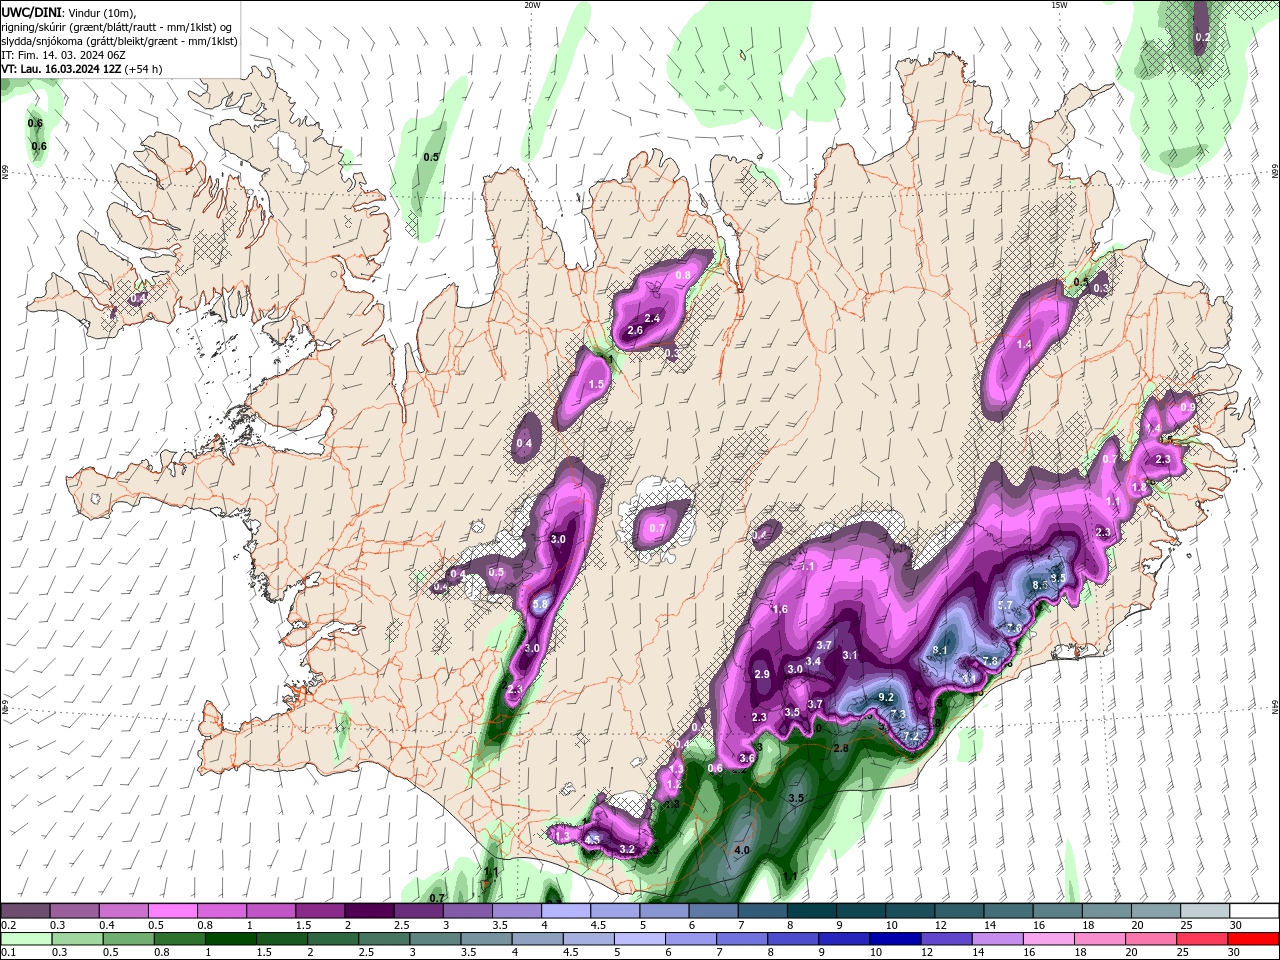Pick the darkest green swatch above the lower legend's 1
This screenshot has height=960, width=1280.
point(230,939)
